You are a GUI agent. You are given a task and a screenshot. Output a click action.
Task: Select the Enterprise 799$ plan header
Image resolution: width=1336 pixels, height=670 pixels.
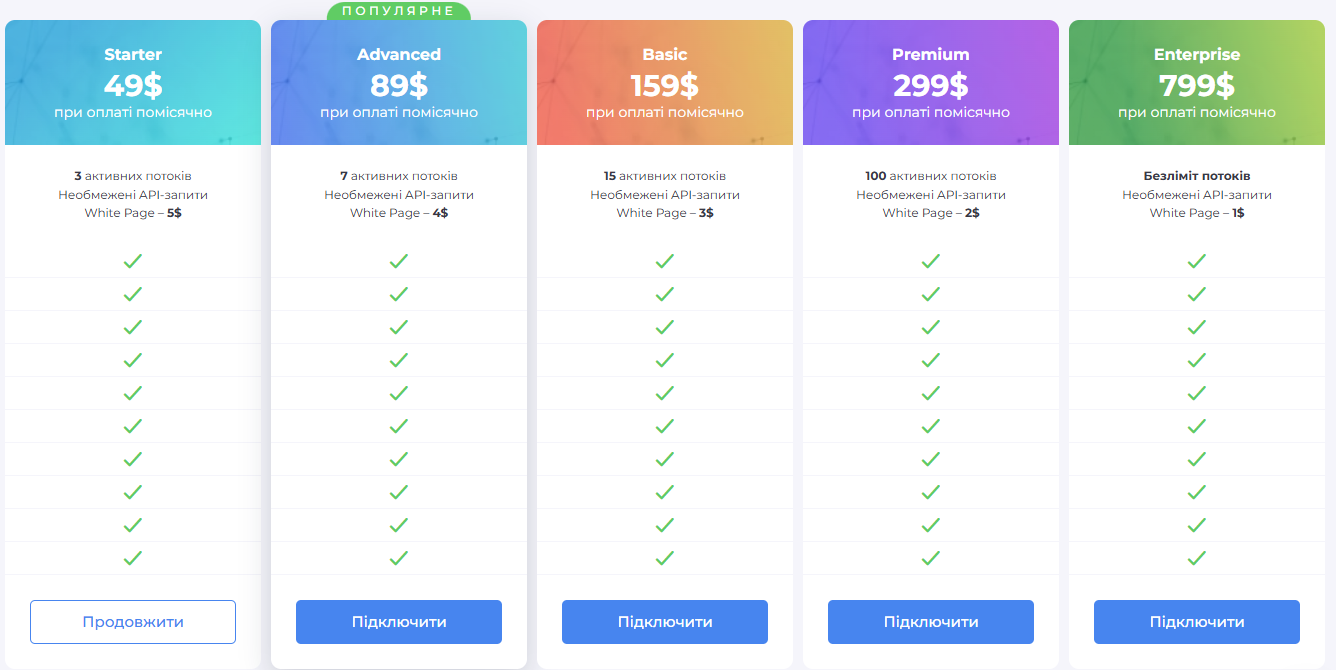coord(1197,83)
